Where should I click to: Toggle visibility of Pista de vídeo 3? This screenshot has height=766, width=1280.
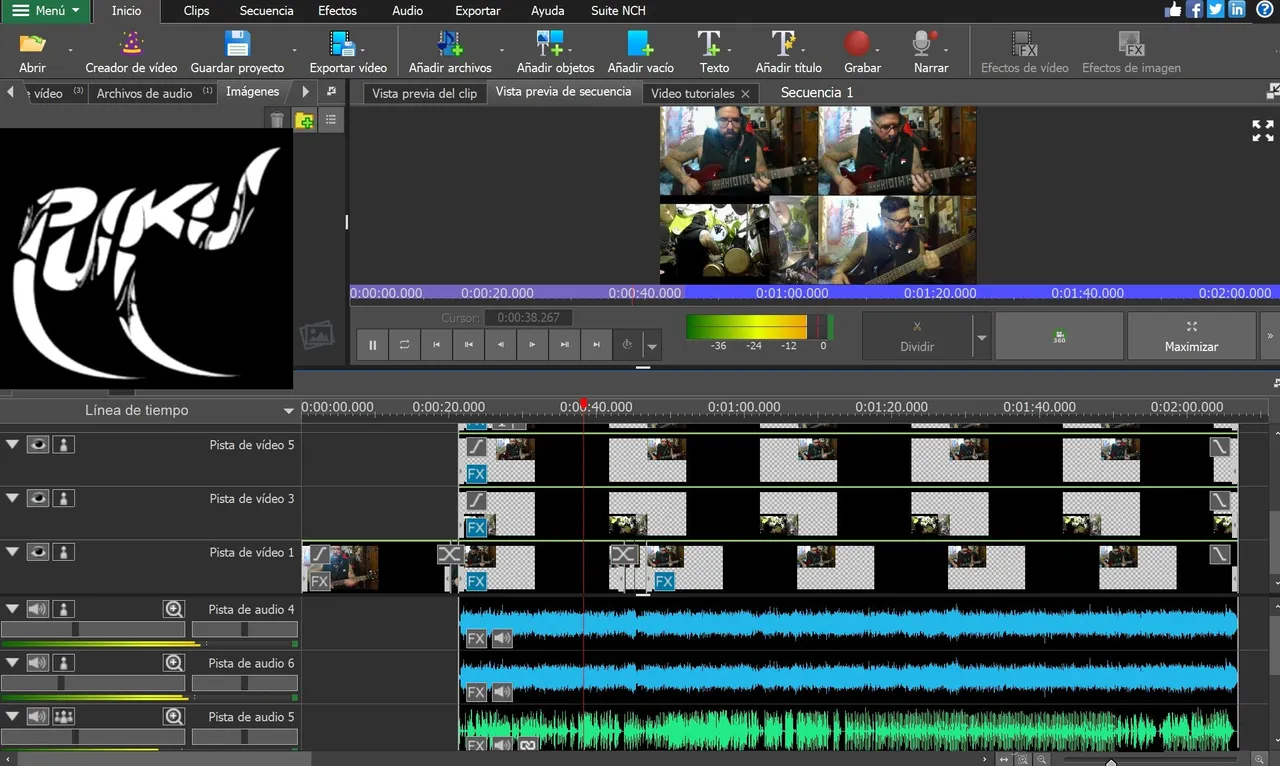coord(38,498)
